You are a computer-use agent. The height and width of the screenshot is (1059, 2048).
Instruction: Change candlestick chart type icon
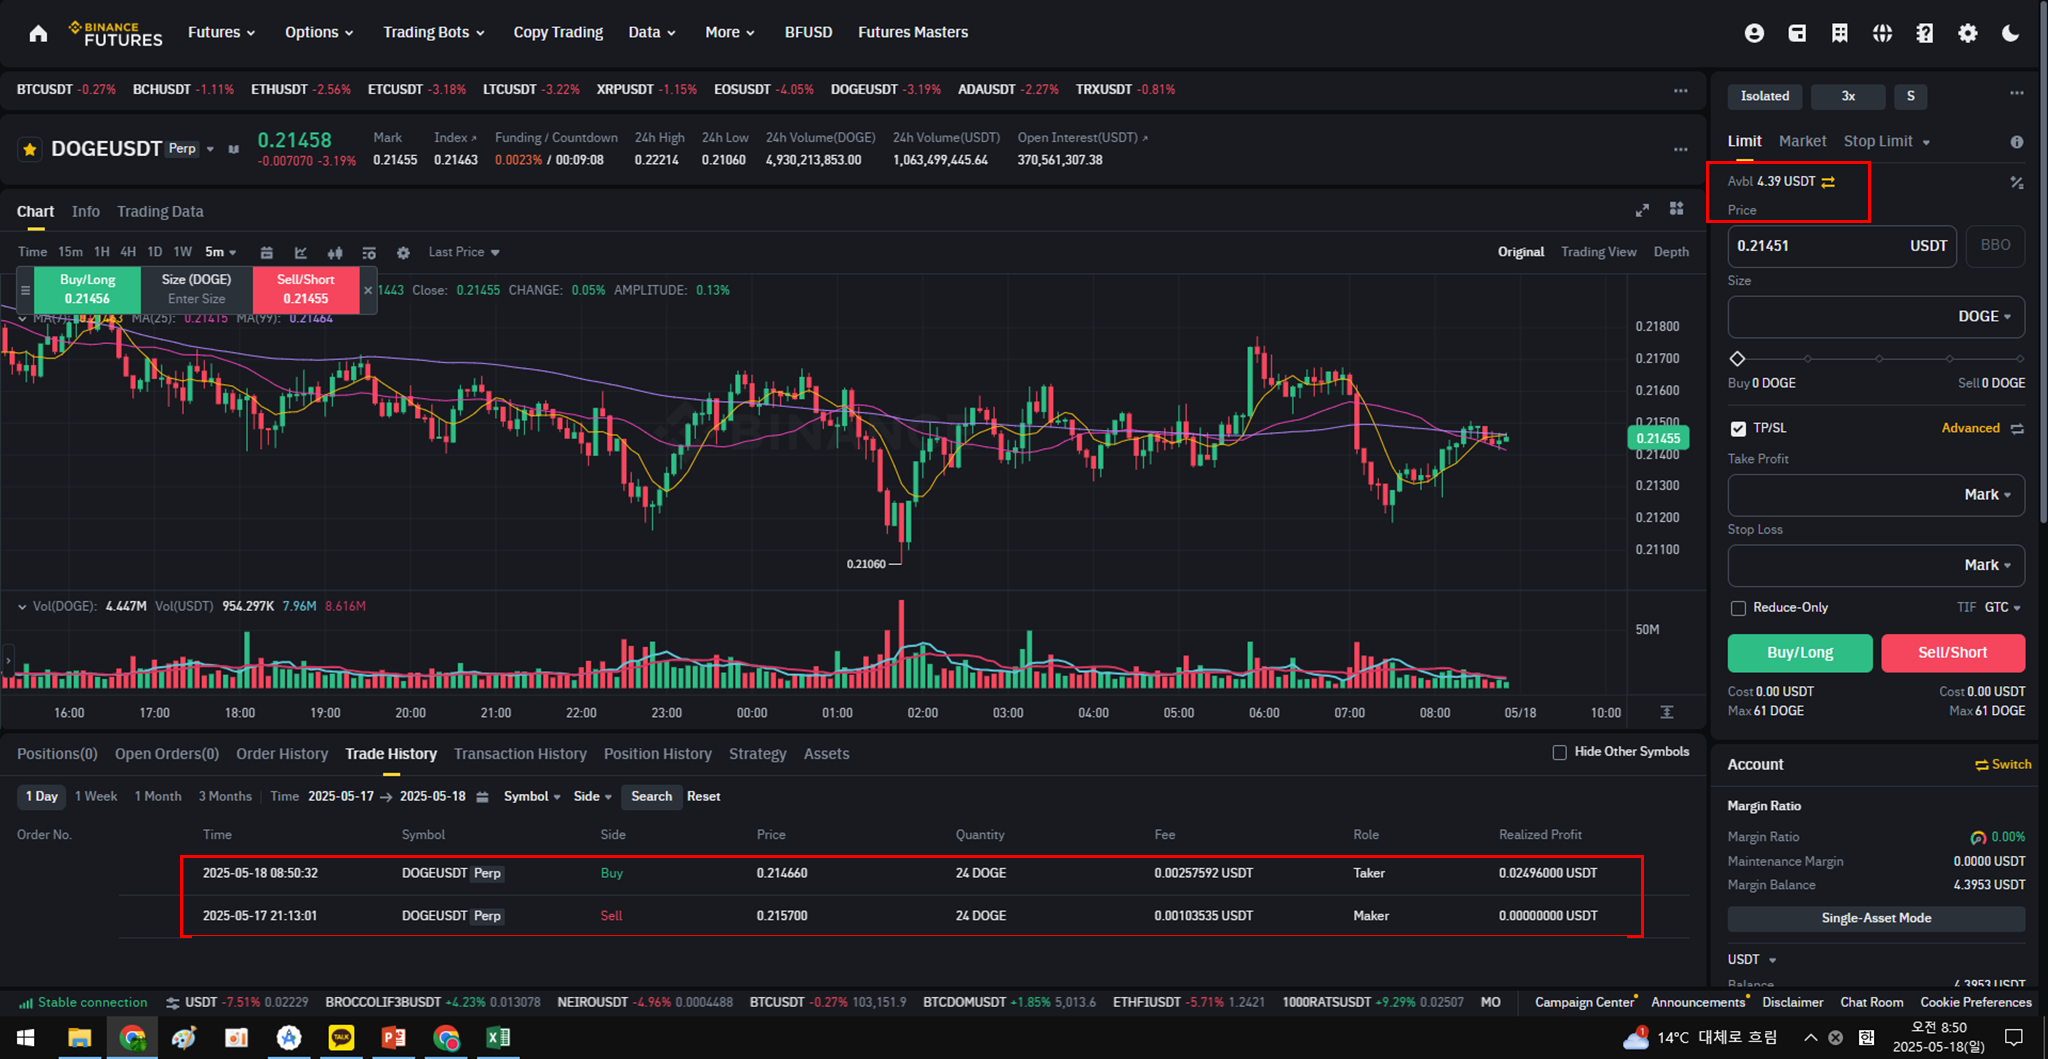pyautogui.click(x=335, y=253)
